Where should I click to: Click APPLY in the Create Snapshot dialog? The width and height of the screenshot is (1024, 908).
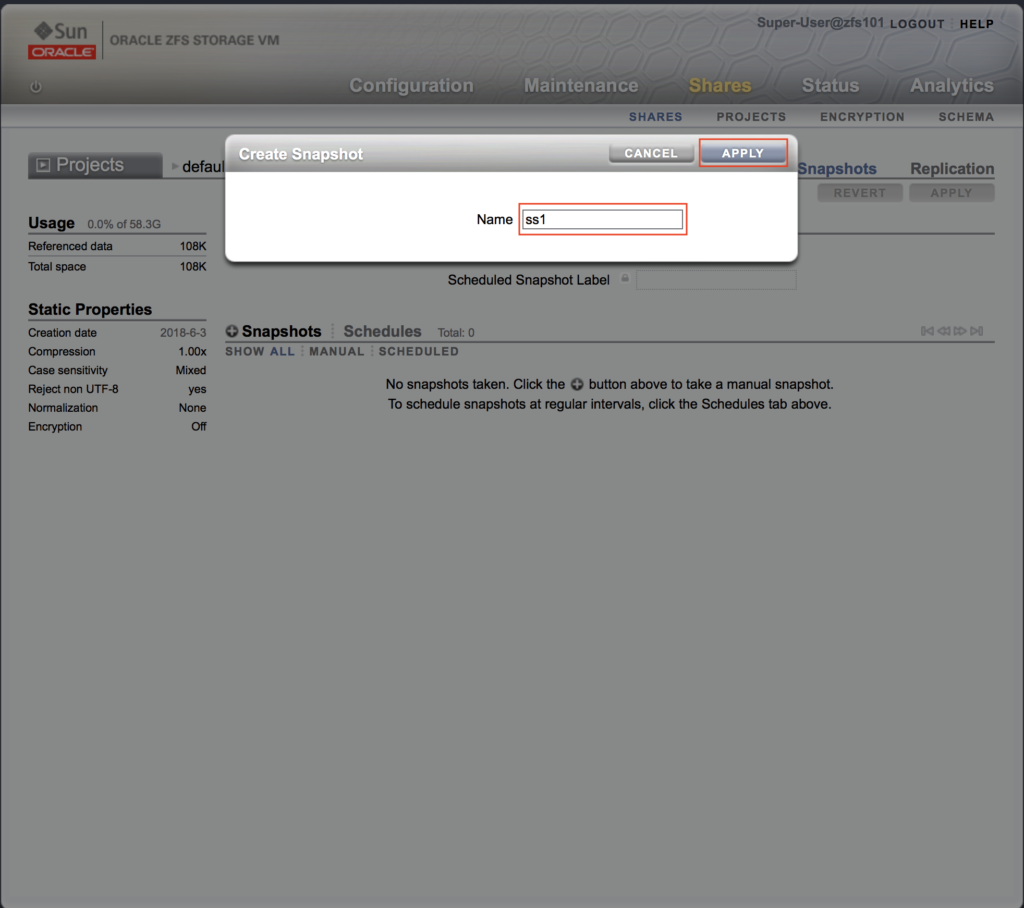pos(743,153)
